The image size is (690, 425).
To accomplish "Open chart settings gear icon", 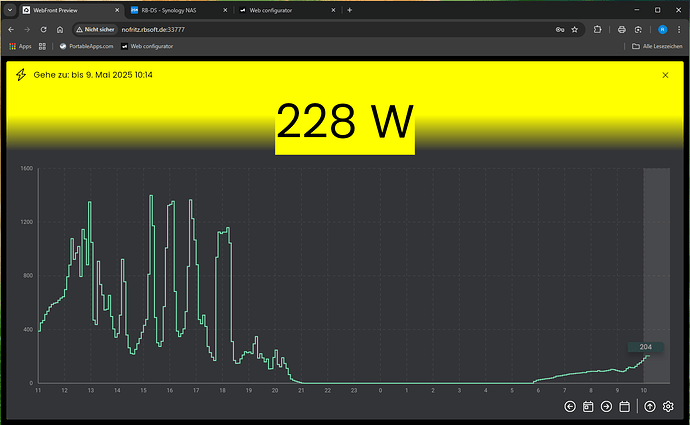I will coord(668,407).
